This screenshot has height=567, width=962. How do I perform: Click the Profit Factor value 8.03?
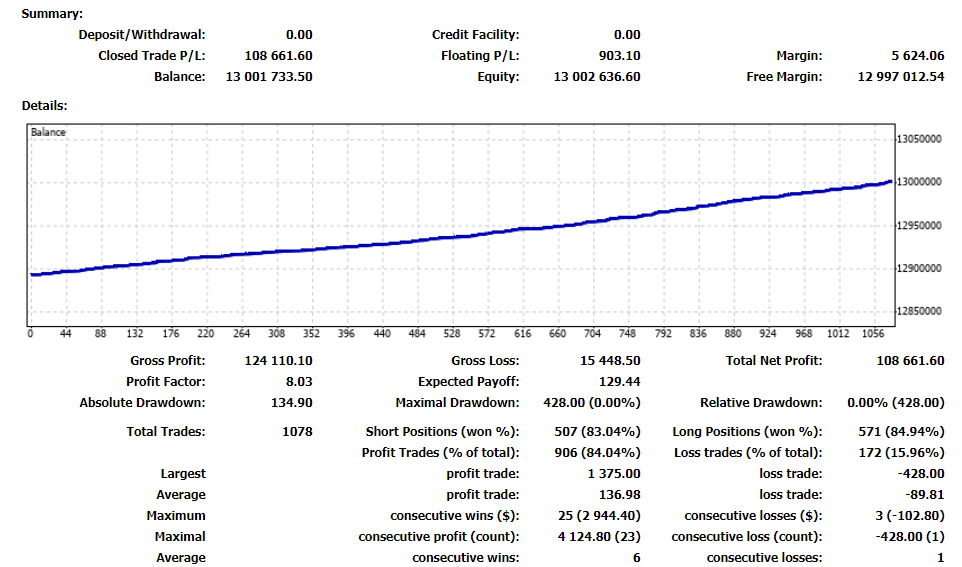click(298, 382)
